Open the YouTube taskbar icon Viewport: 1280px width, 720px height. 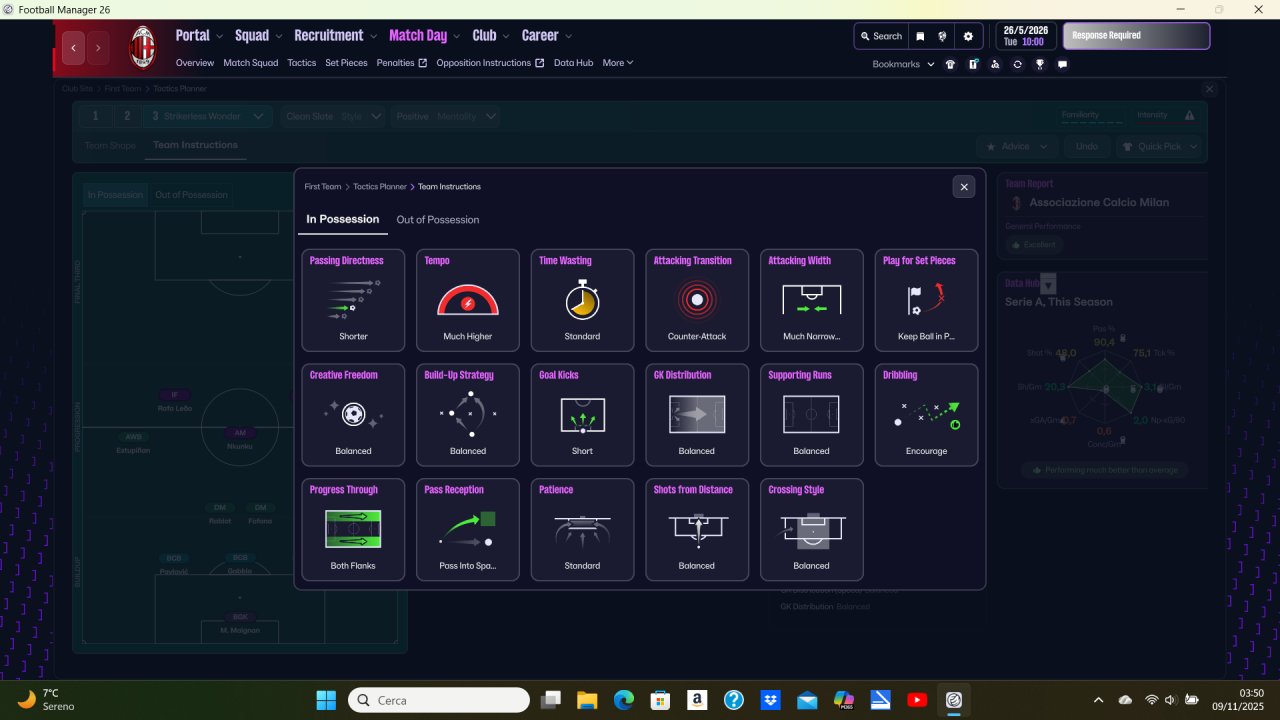pyautogui.click(x=917, y=700)
